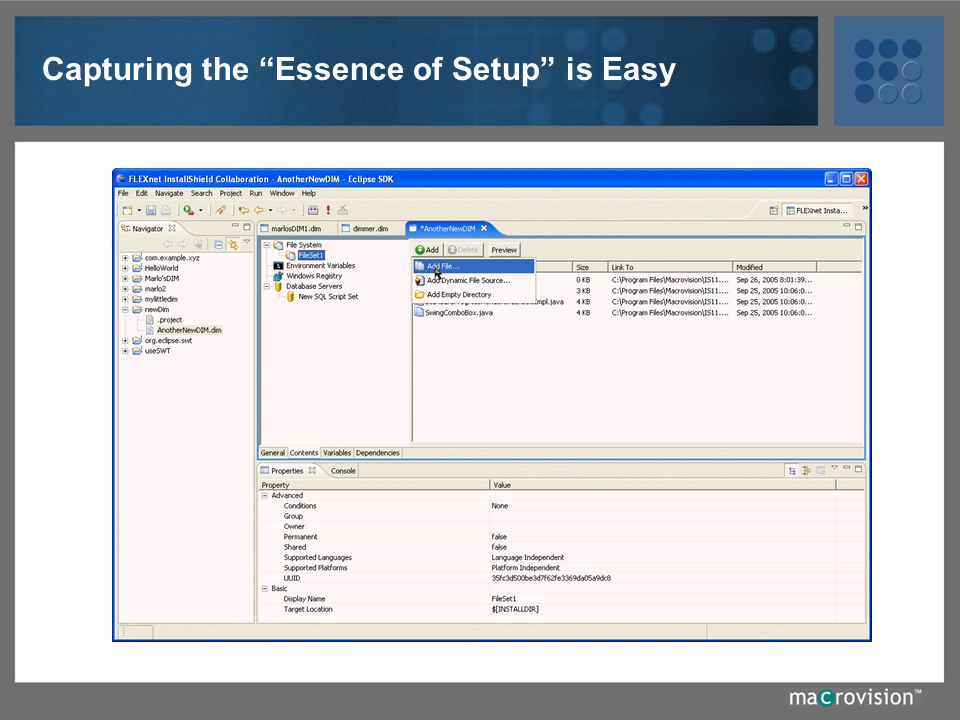
Task: Show hidden perspectives via double chevron
Action: point(864,208)
